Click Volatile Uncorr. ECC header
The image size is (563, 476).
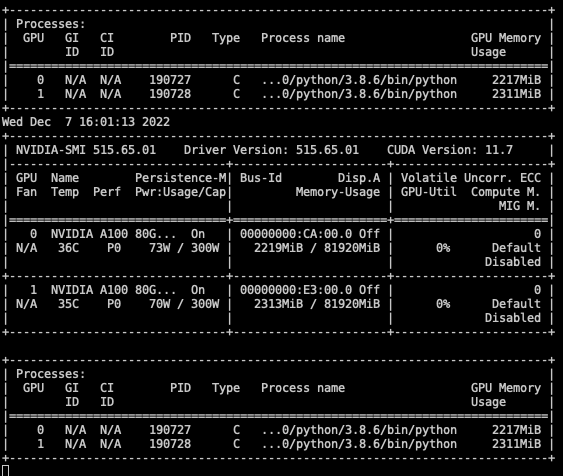pos(471,178)
